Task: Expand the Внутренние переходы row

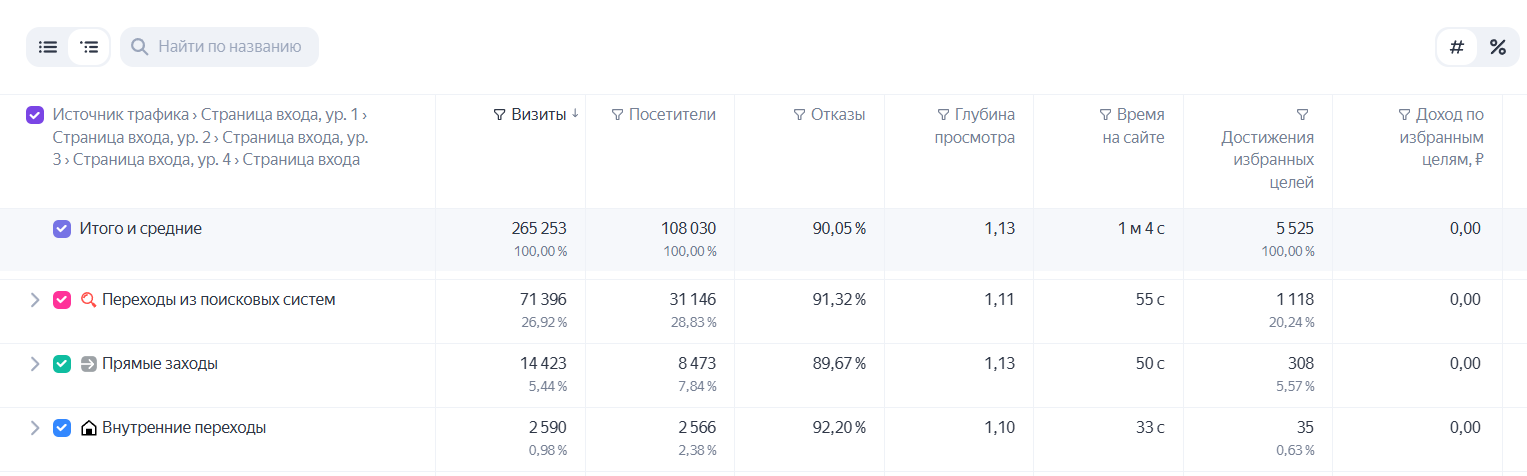Action: click(34, 428)
